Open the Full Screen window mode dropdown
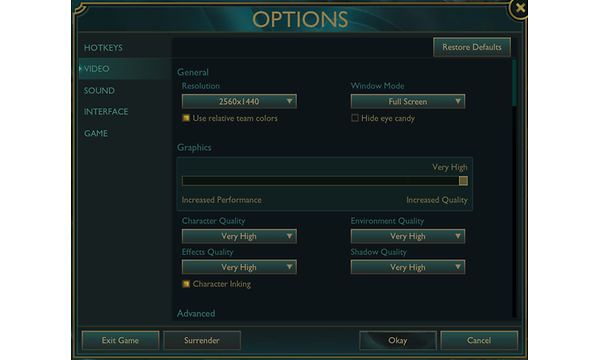This screenshot has width=600, height=360. (408, 101)
